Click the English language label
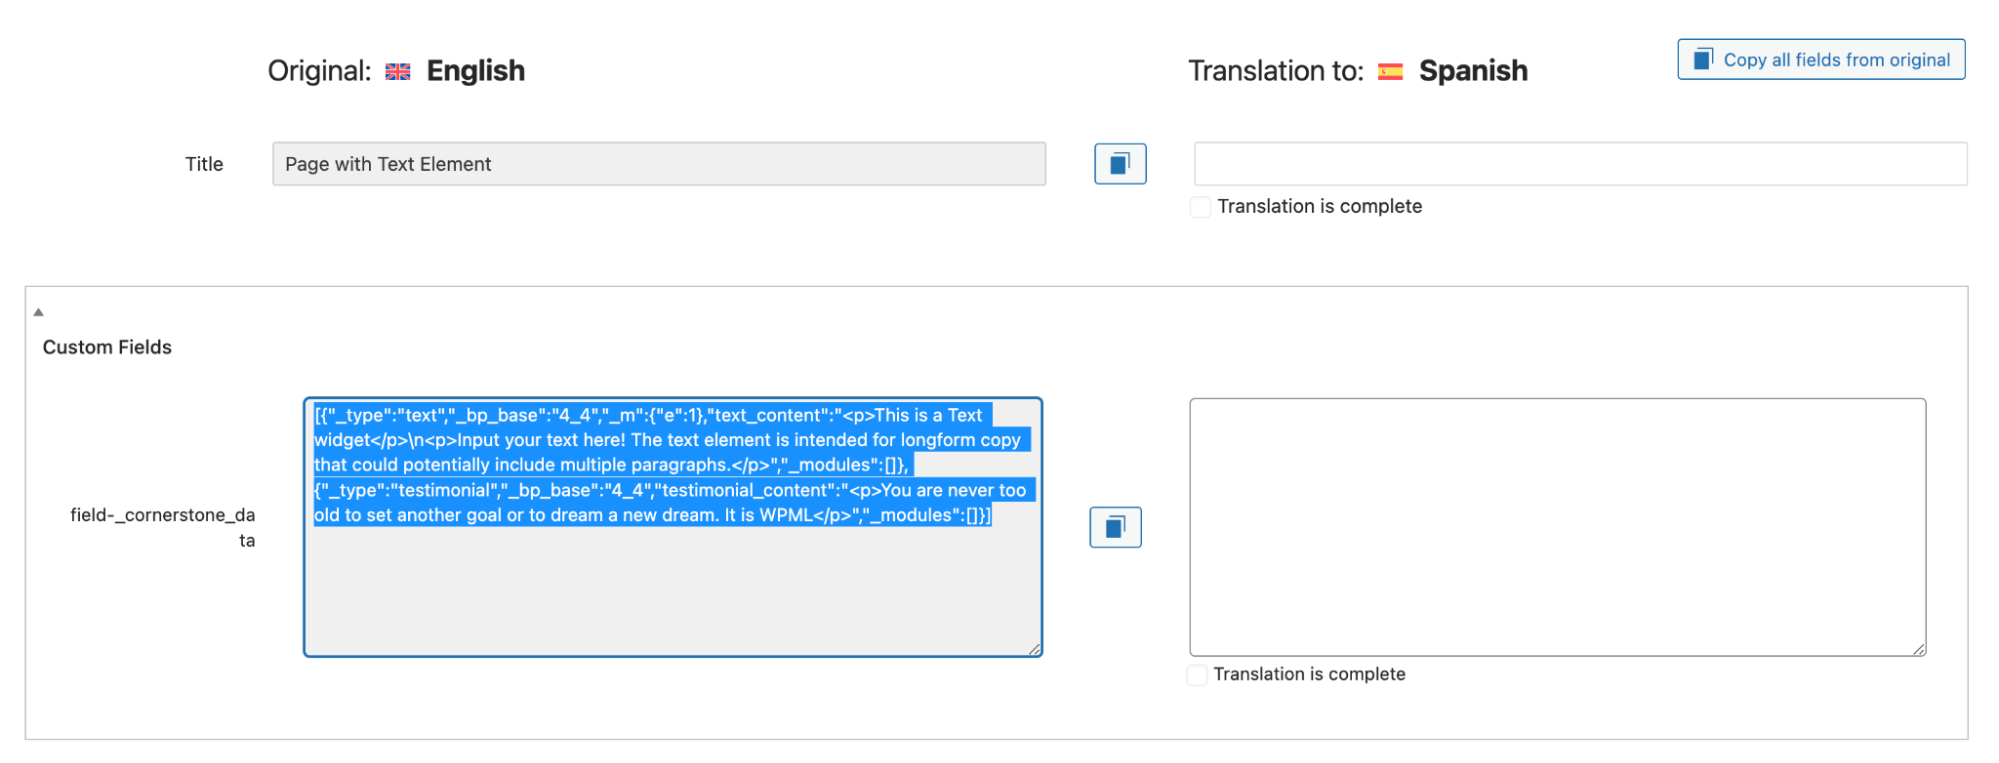 point(475,71)
